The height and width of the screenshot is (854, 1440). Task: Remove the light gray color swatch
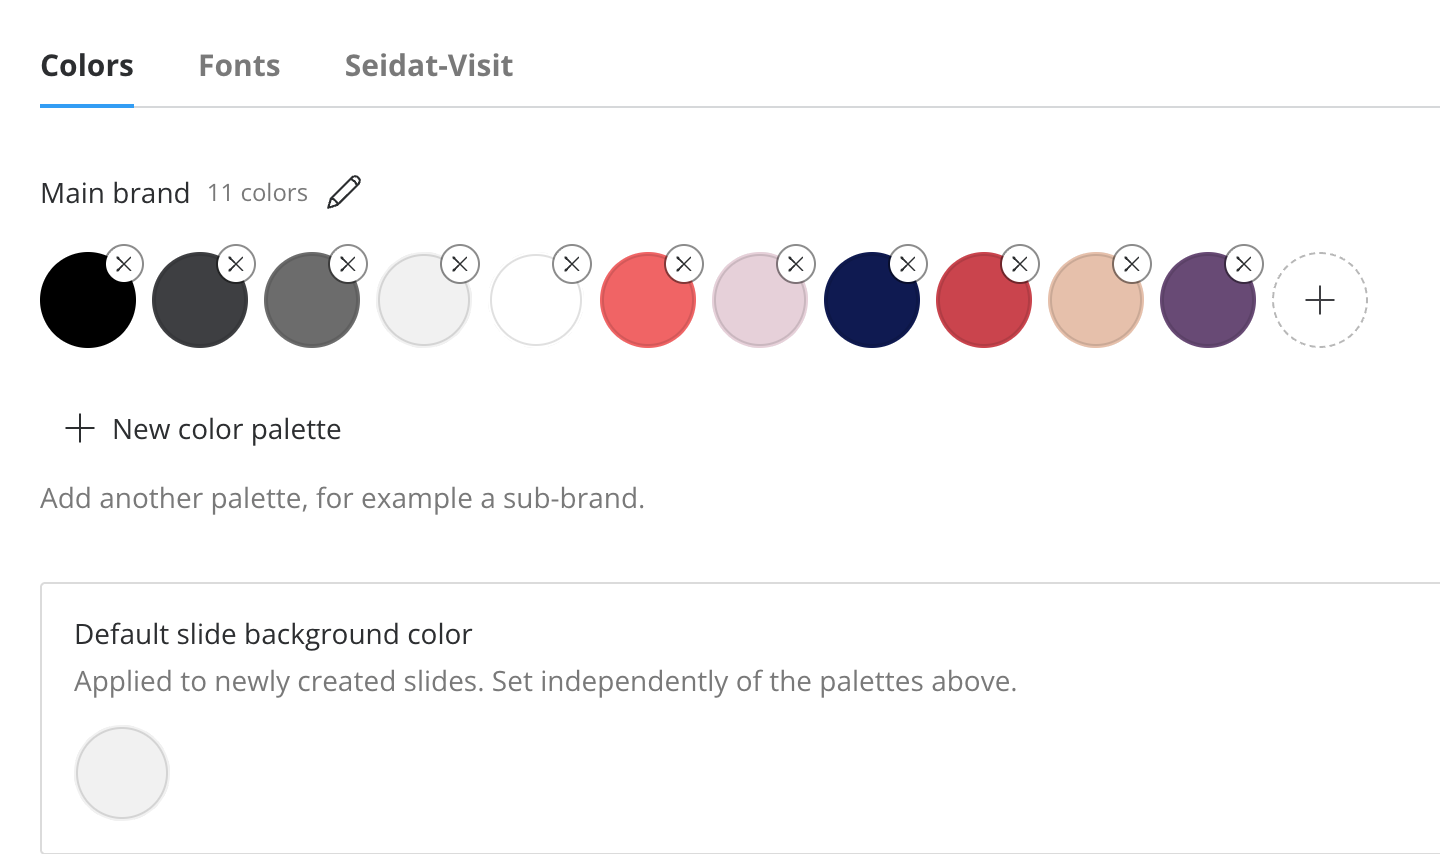(x=460, y=264)
